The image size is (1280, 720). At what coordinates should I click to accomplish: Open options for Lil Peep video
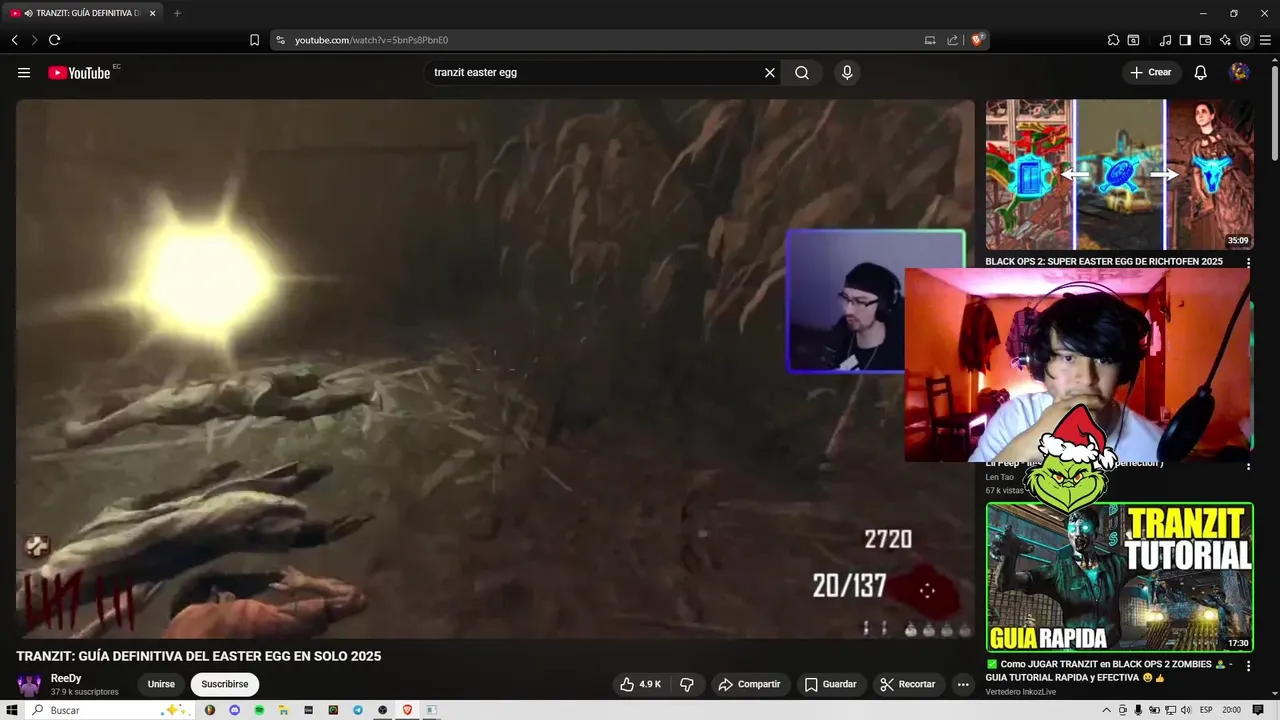click(x=1248, y=466)
